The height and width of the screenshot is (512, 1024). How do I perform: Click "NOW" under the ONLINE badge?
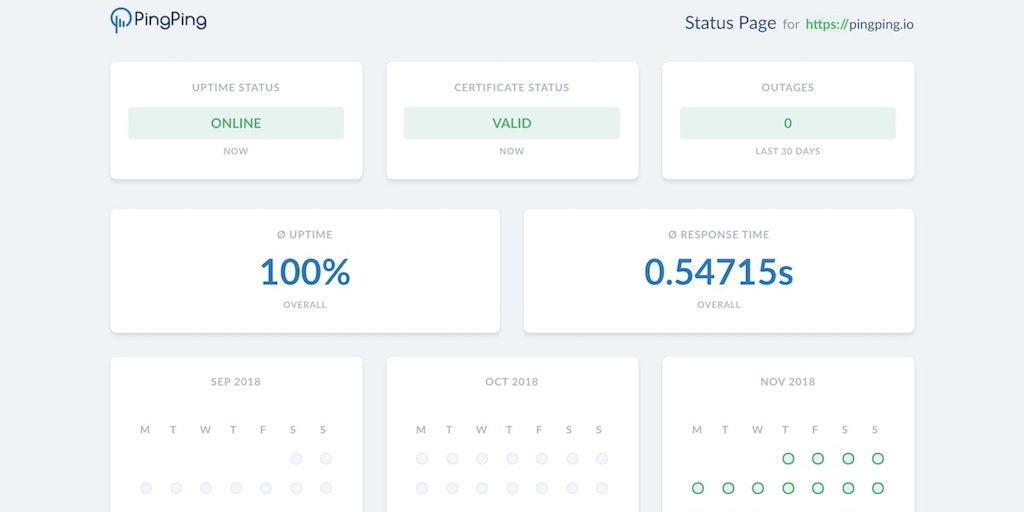(236, 151)
